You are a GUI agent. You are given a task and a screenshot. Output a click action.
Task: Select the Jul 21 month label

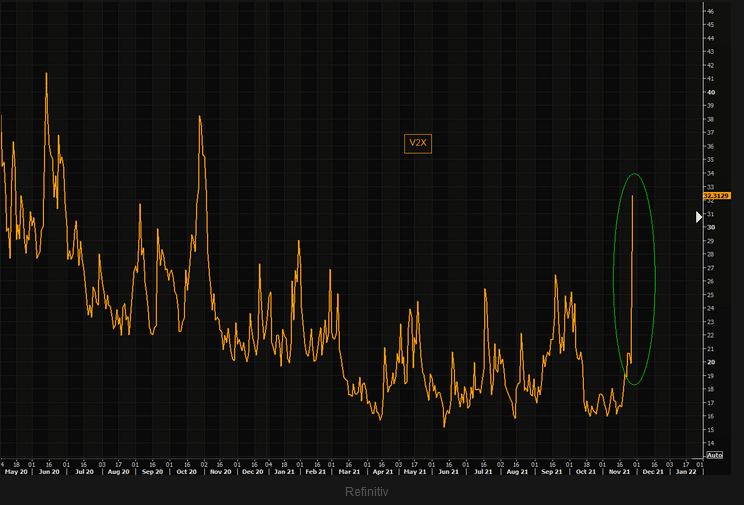pyautogui.click(x=483, y=472)
